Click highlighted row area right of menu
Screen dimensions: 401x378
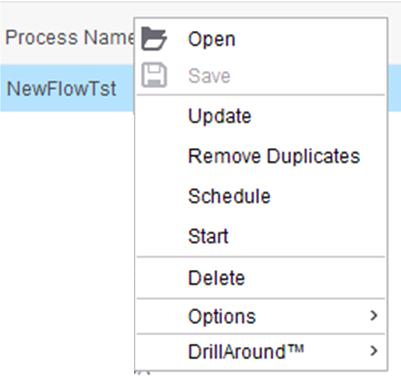395,88
